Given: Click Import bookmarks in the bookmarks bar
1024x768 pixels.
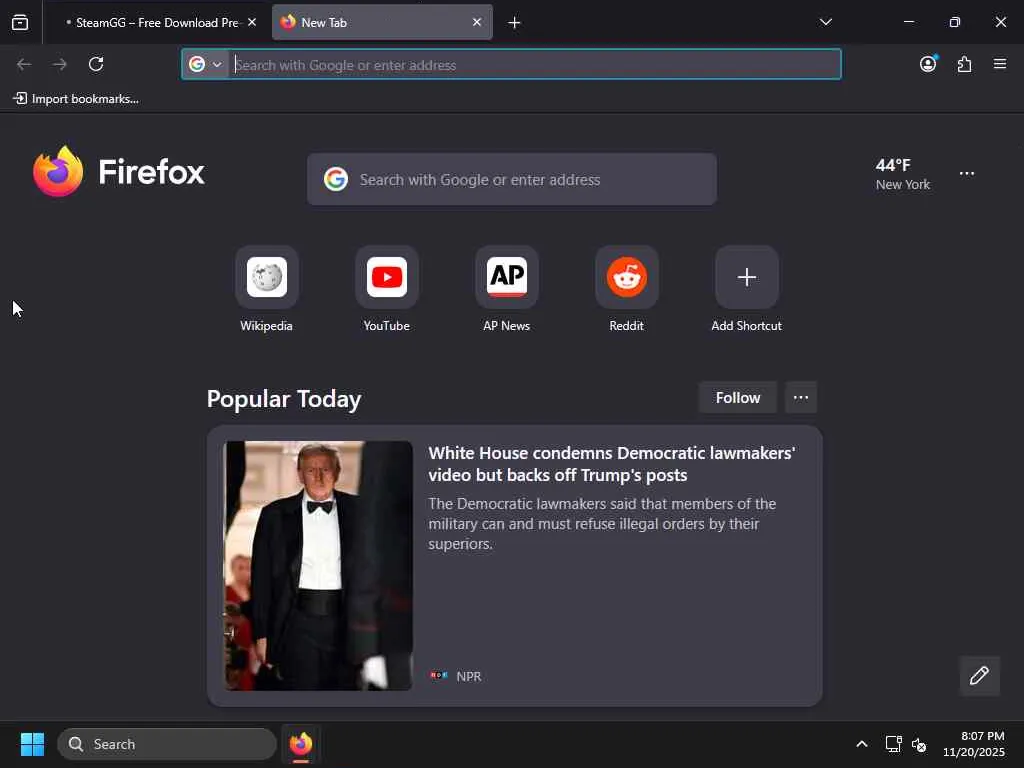Looking at the screenshot, I should 76,99.
